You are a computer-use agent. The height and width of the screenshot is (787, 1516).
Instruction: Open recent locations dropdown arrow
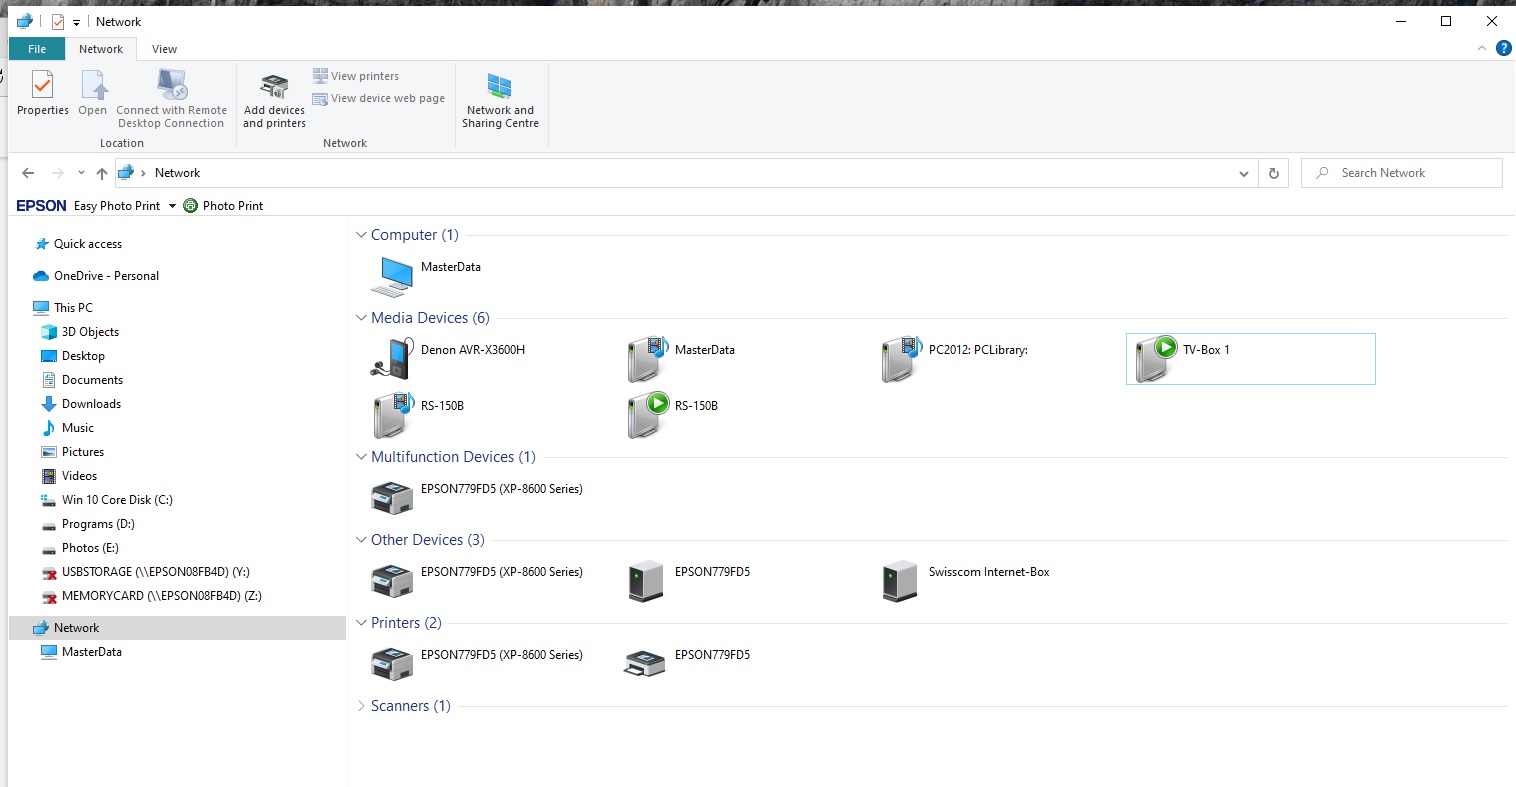(x=81, y=173)
